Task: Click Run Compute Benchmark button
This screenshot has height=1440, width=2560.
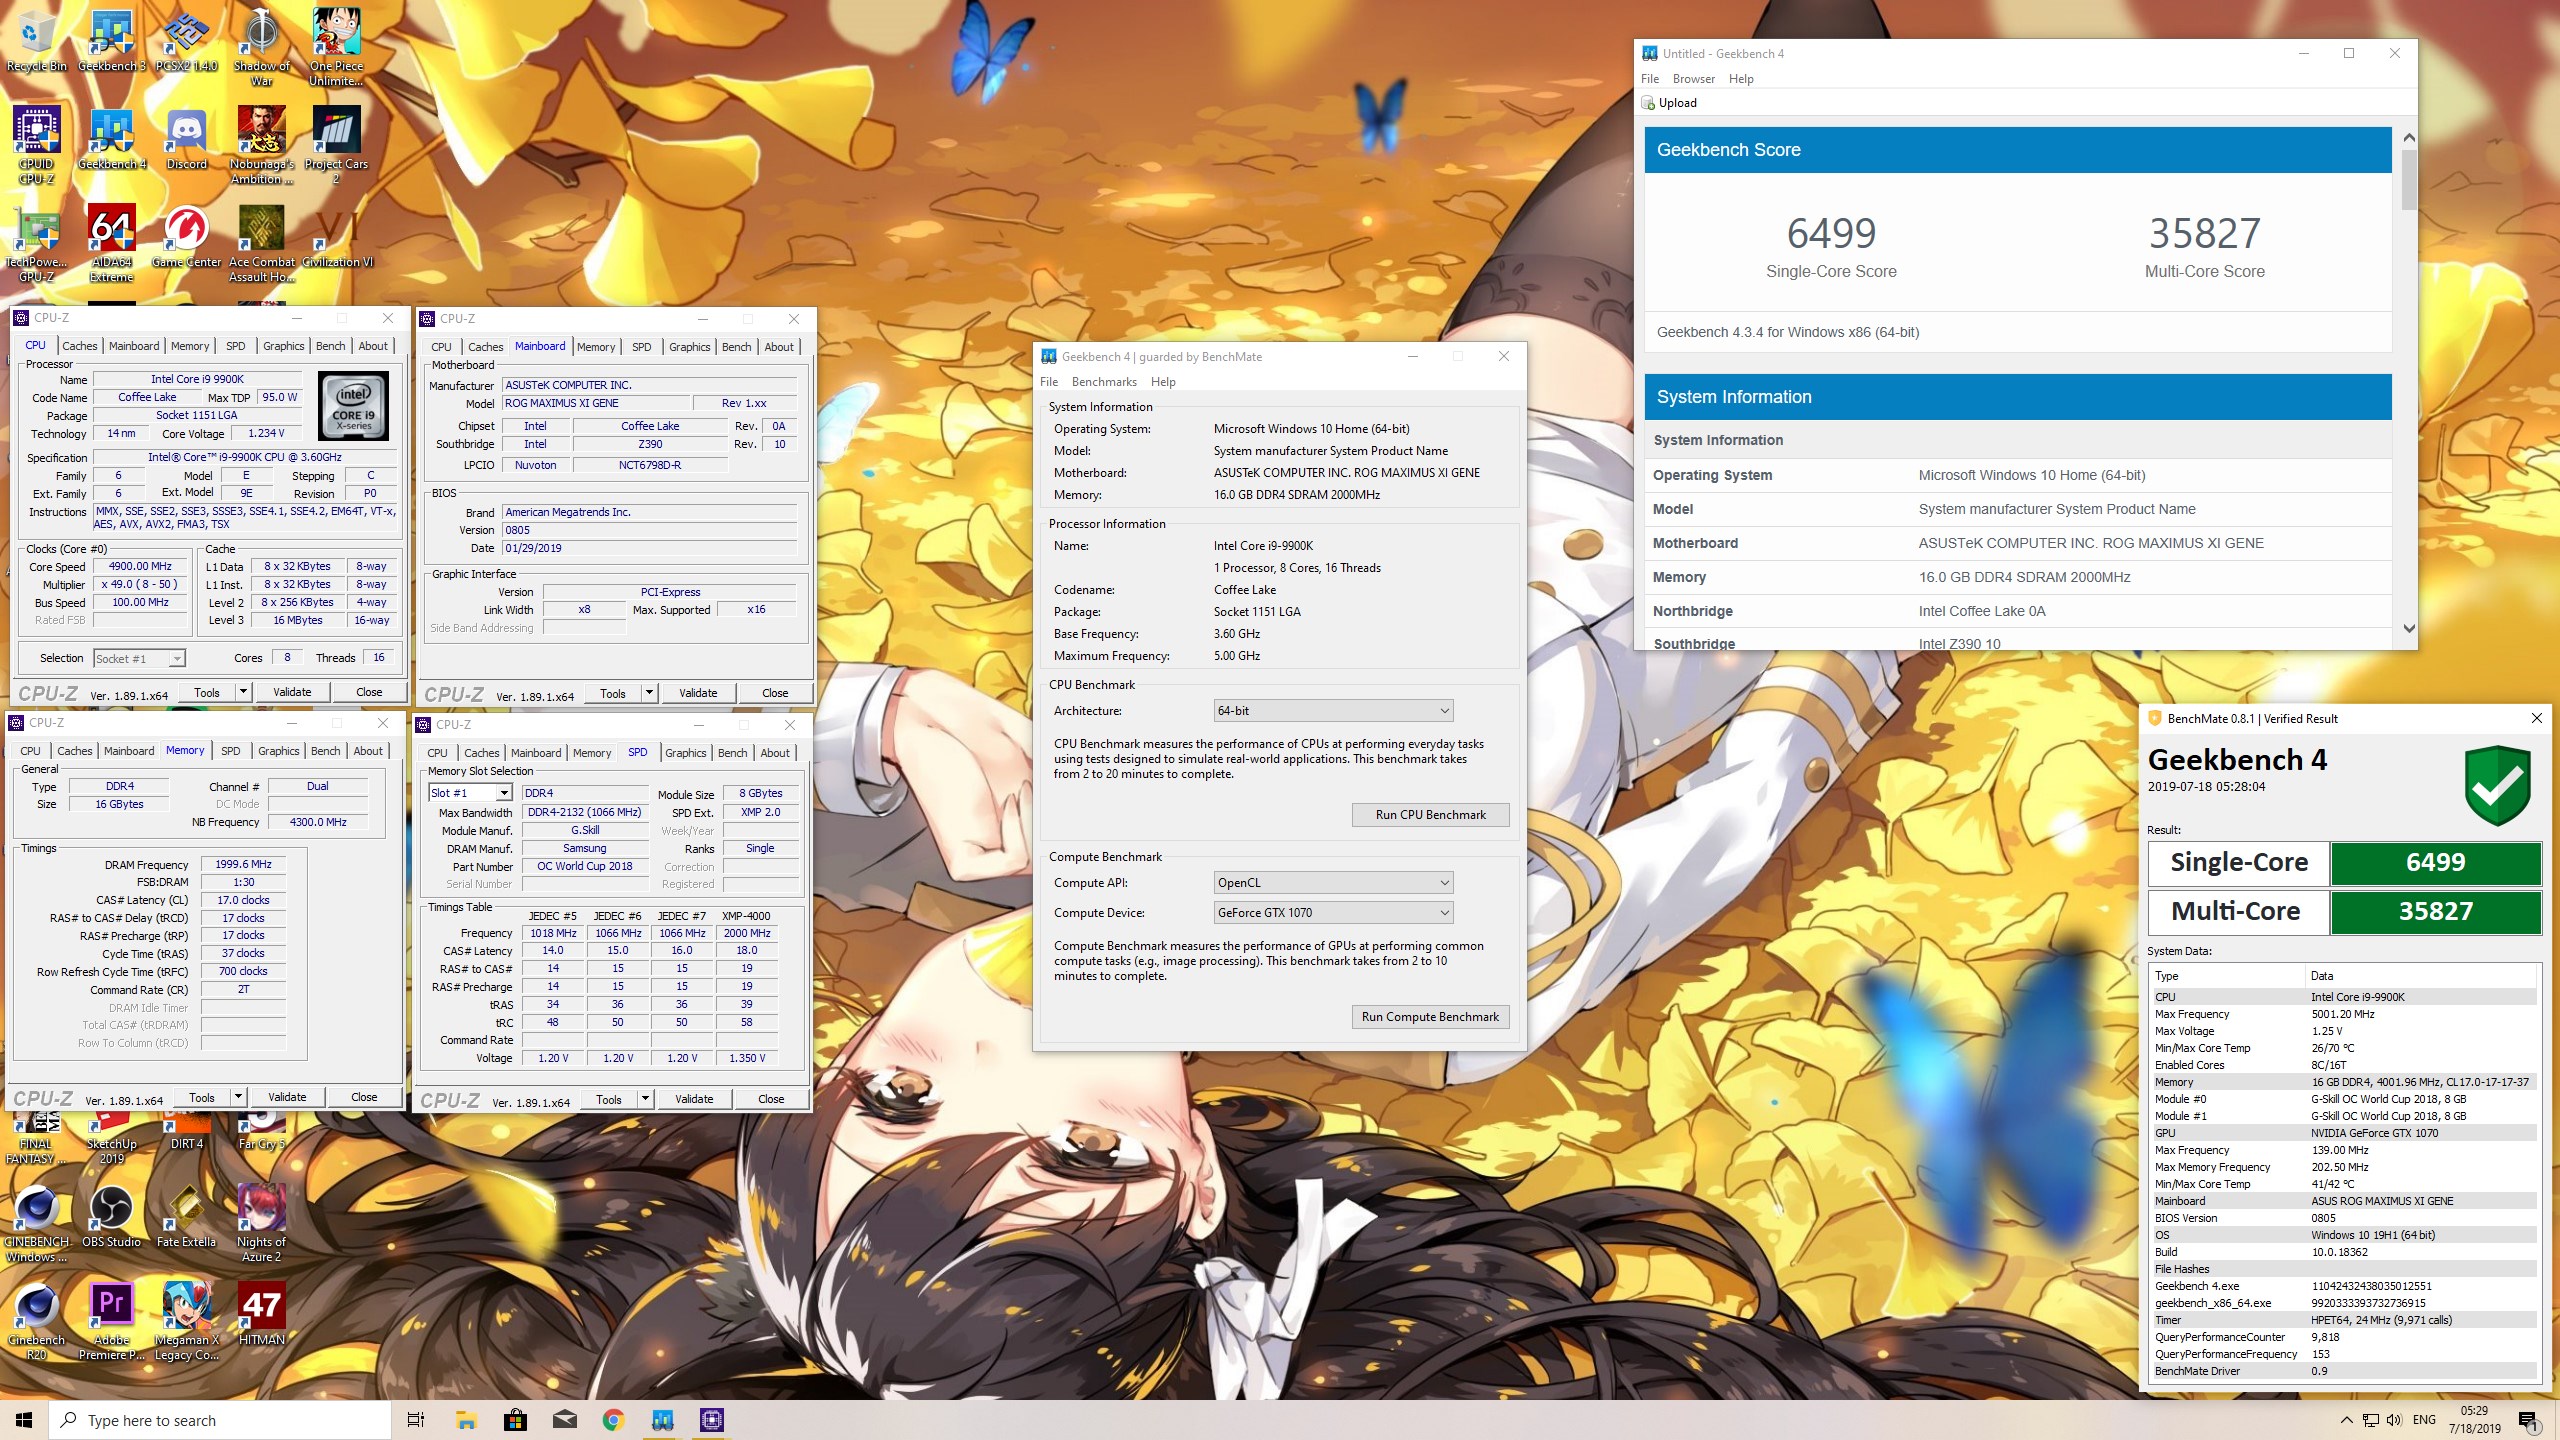Action: pos(1430,1017)
